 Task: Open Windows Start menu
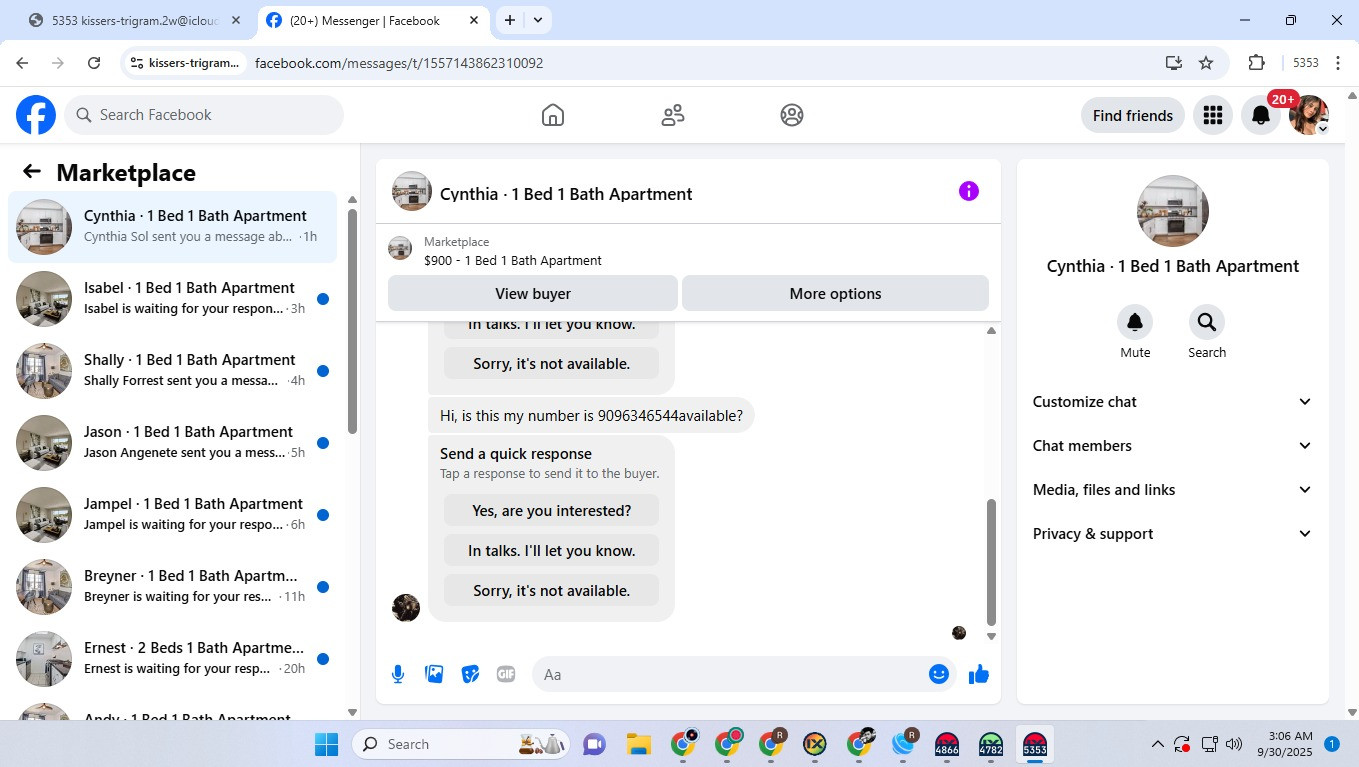(326, 744)
